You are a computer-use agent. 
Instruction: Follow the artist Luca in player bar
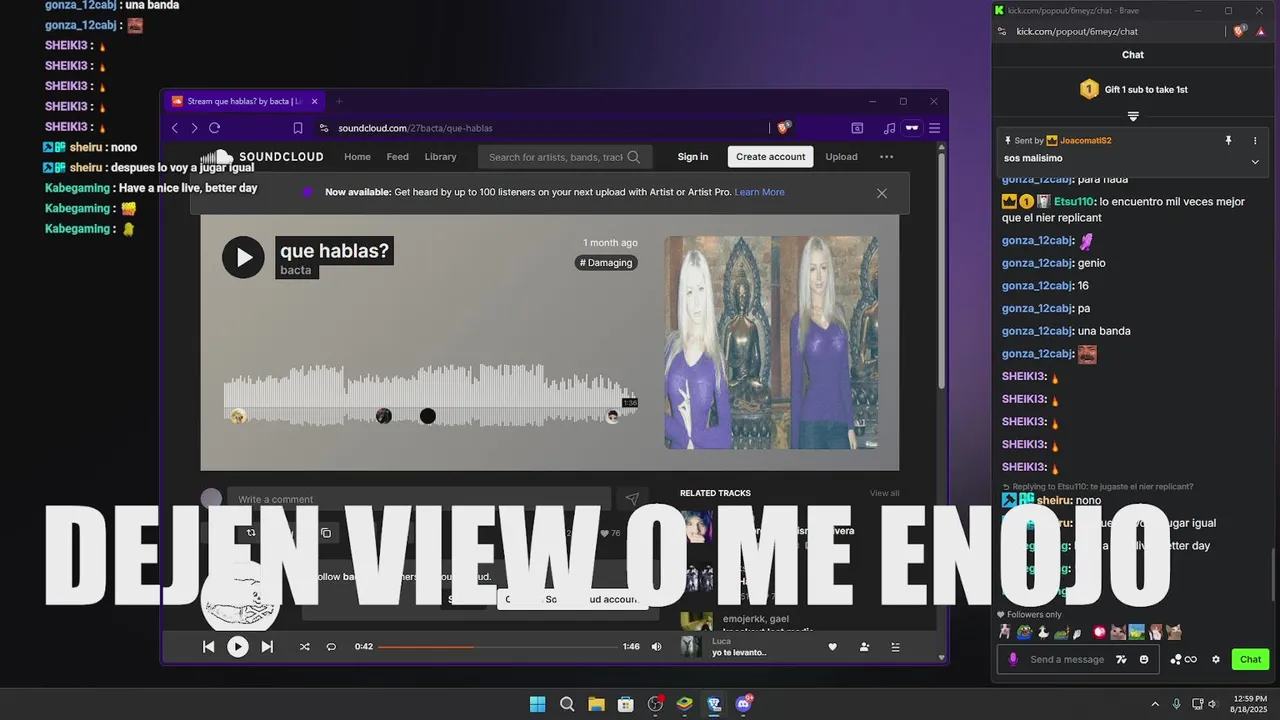(x=864, y=647)
